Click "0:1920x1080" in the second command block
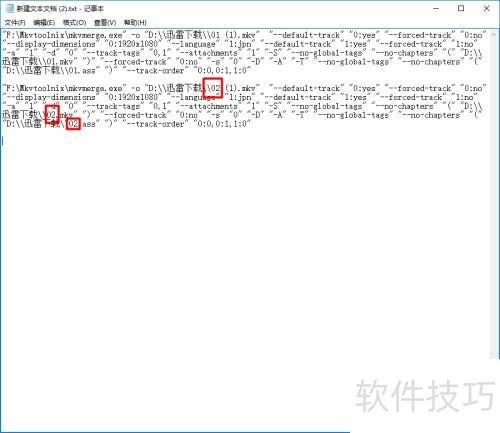This screenshot has width=500, height=433. tap(133, 97)
